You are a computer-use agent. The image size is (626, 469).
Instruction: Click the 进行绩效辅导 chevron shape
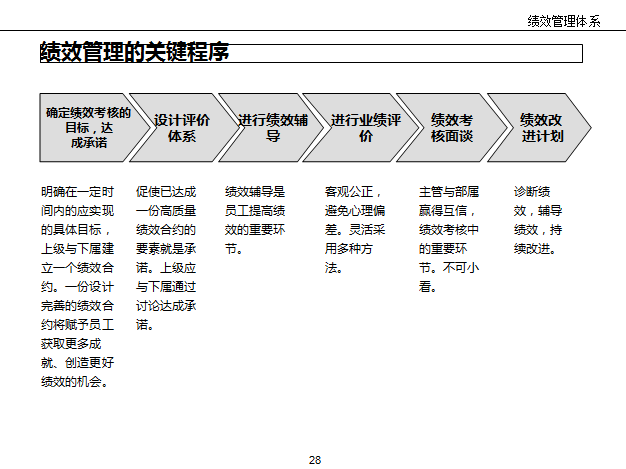pos(273,128)
